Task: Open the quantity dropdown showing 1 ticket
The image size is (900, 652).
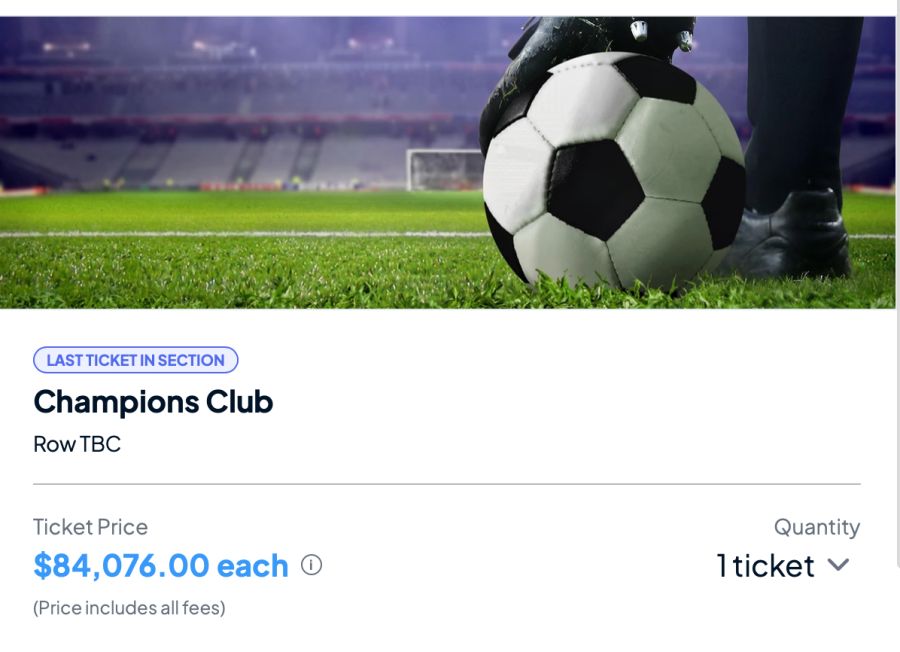Action: (x=838, y=566)
